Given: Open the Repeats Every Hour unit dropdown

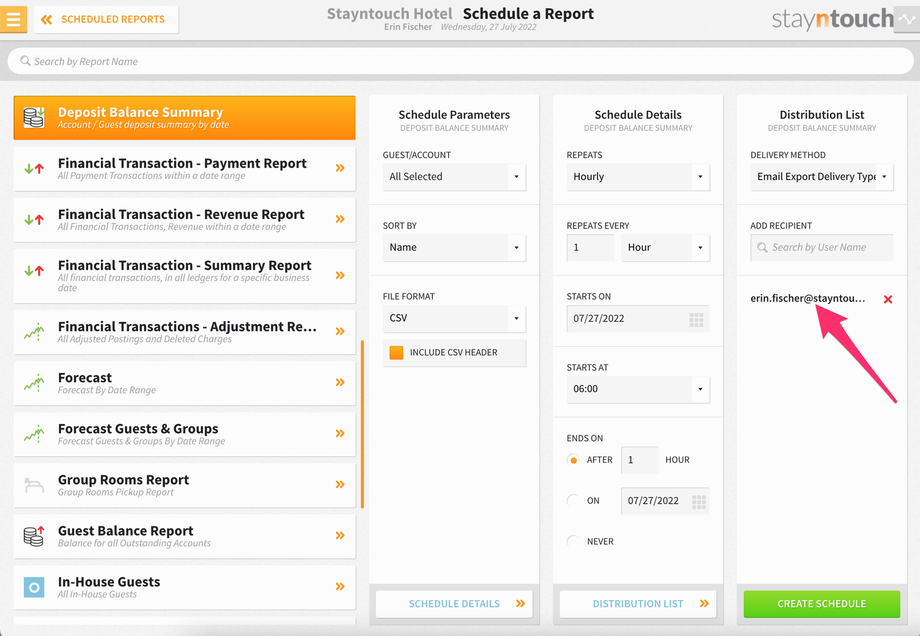Looking at the screenshot, I should point(665,248).
